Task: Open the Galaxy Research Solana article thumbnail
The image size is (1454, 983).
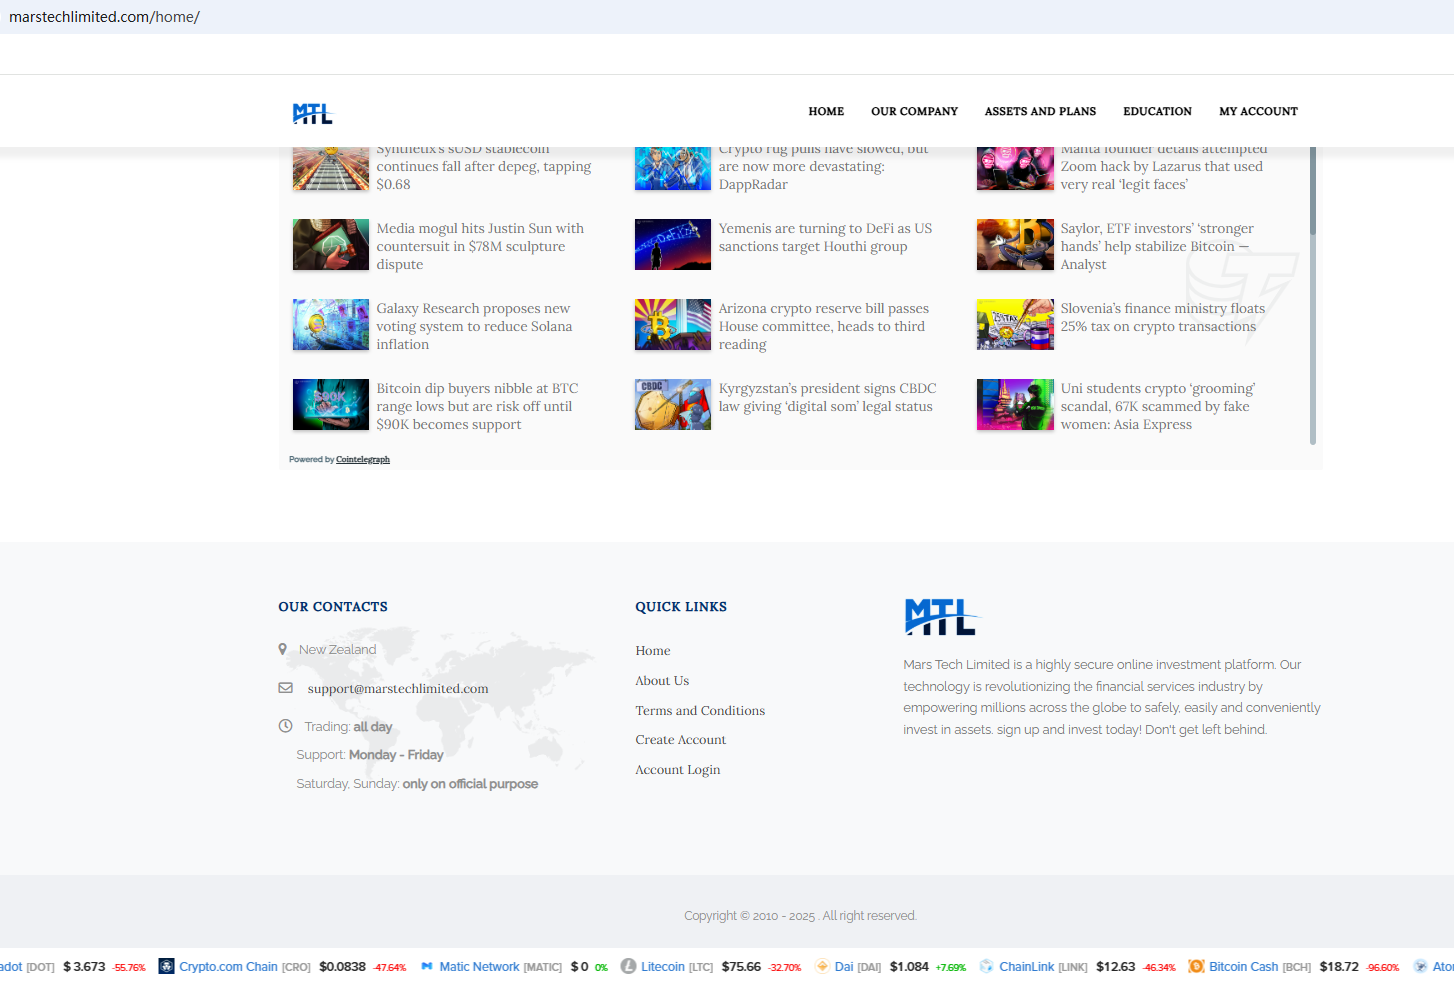Action: pyautogui.click(x=331, y=325)
